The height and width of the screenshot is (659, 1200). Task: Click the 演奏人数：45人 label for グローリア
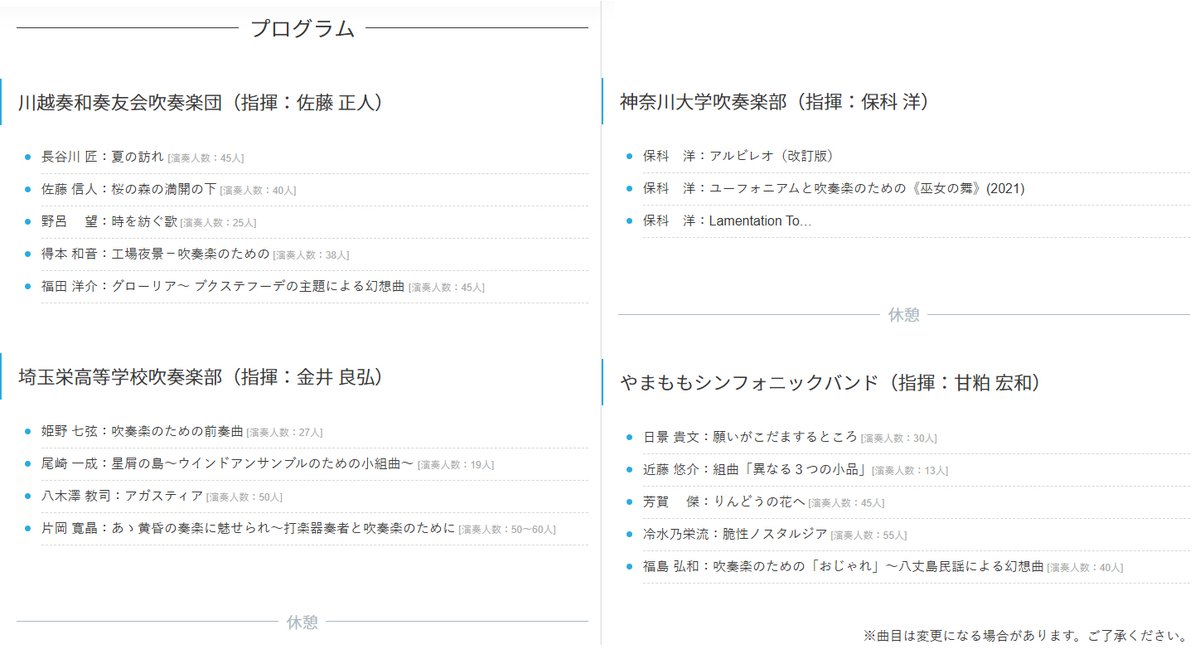coord(448,287)
